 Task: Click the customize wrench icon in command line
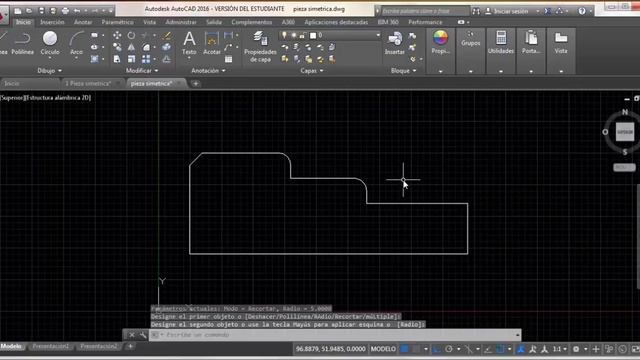pyautogui.click(x=143, y=335)
